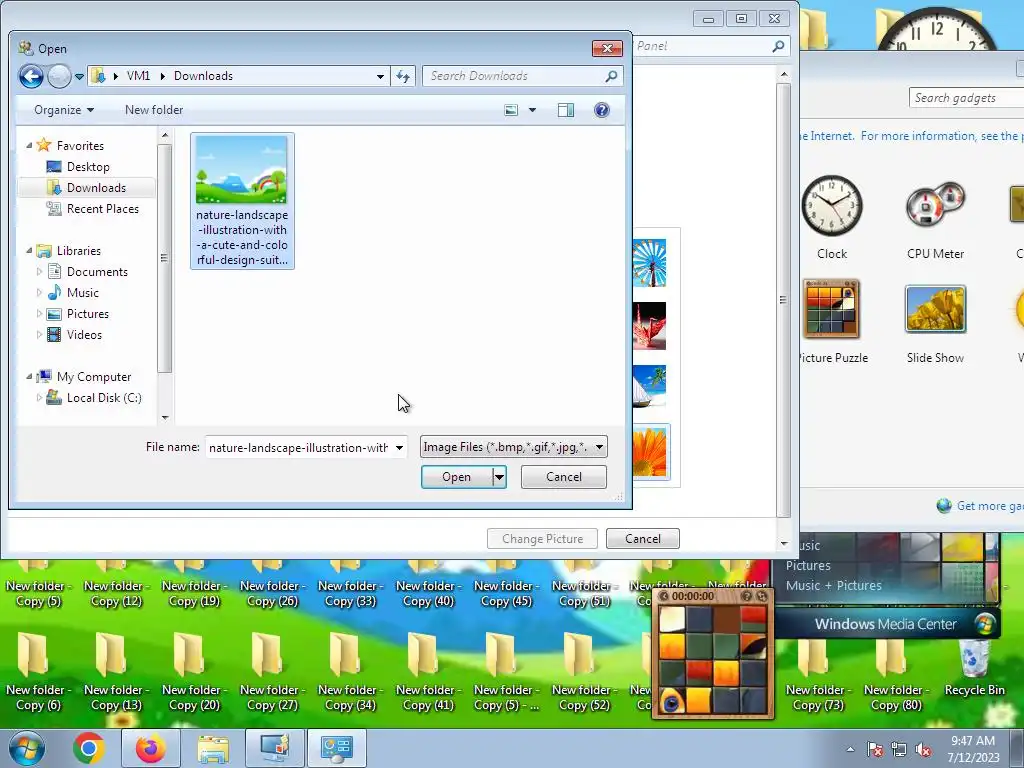Select the origami crane account picture
The width and height of the screenshot is (1024, 768).
pos(650,325)
